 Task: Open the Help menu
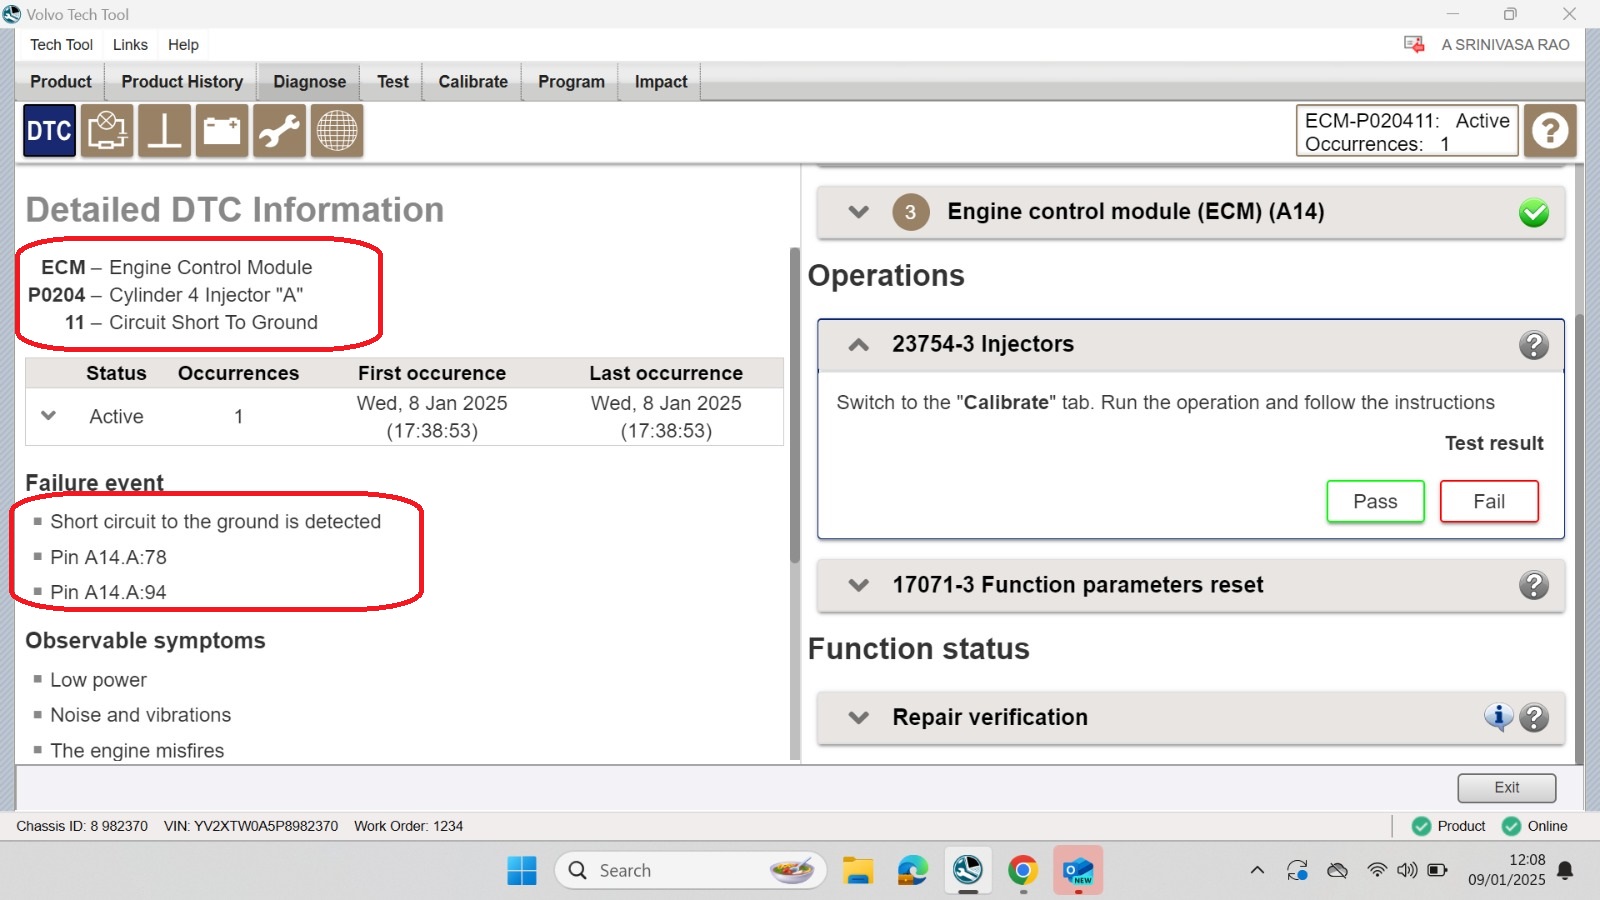point(183,45)
